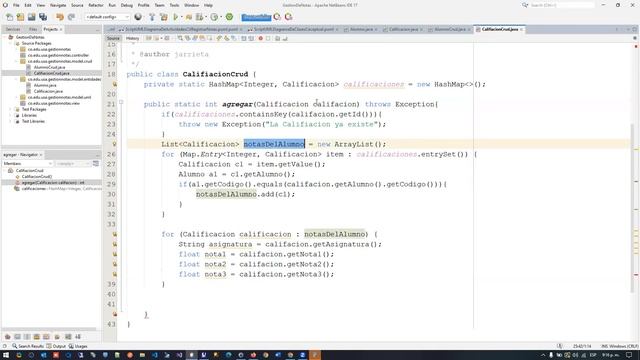Viewport: 640px width, 360px height.
Task: Click the History view button
Action: point(132,38)
